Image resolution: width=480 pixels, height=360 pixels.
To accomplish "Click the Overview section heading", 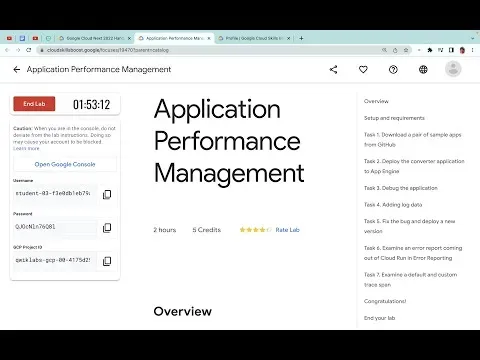I will point(182,311).
